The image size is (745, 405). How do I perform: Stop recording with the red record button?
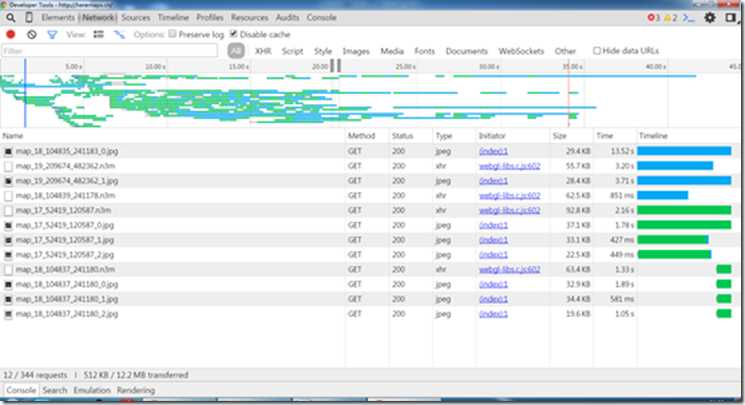10,34
